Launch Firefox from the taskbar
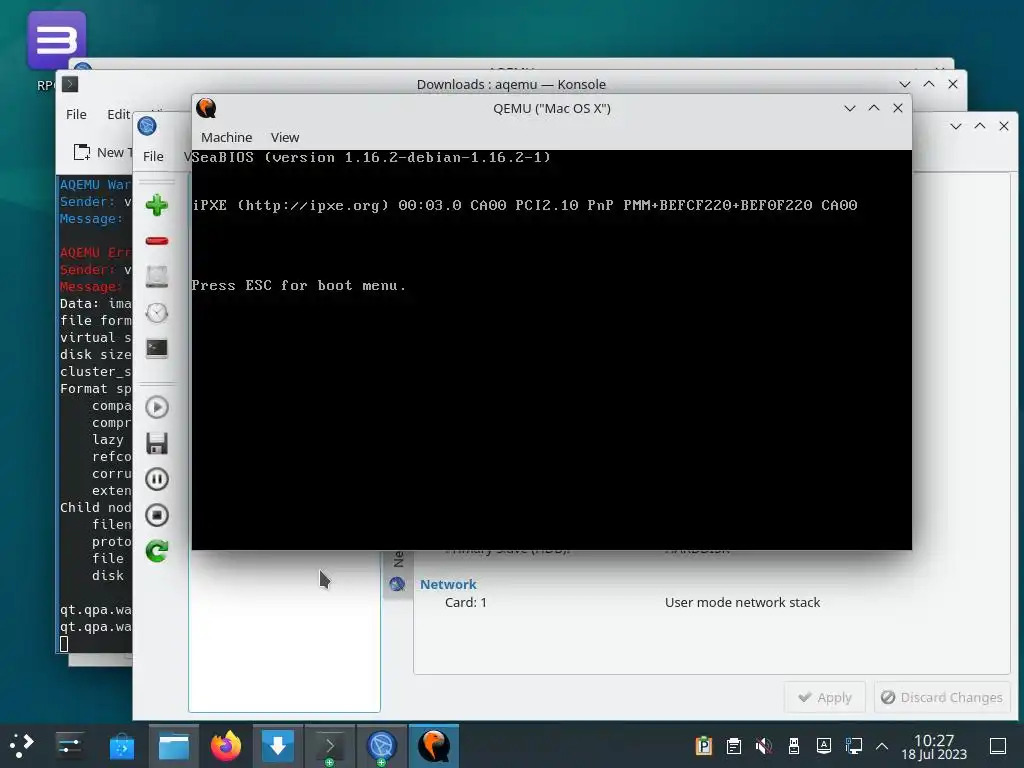The height and width of the screenshot is (768, 1024). [226, 746]
